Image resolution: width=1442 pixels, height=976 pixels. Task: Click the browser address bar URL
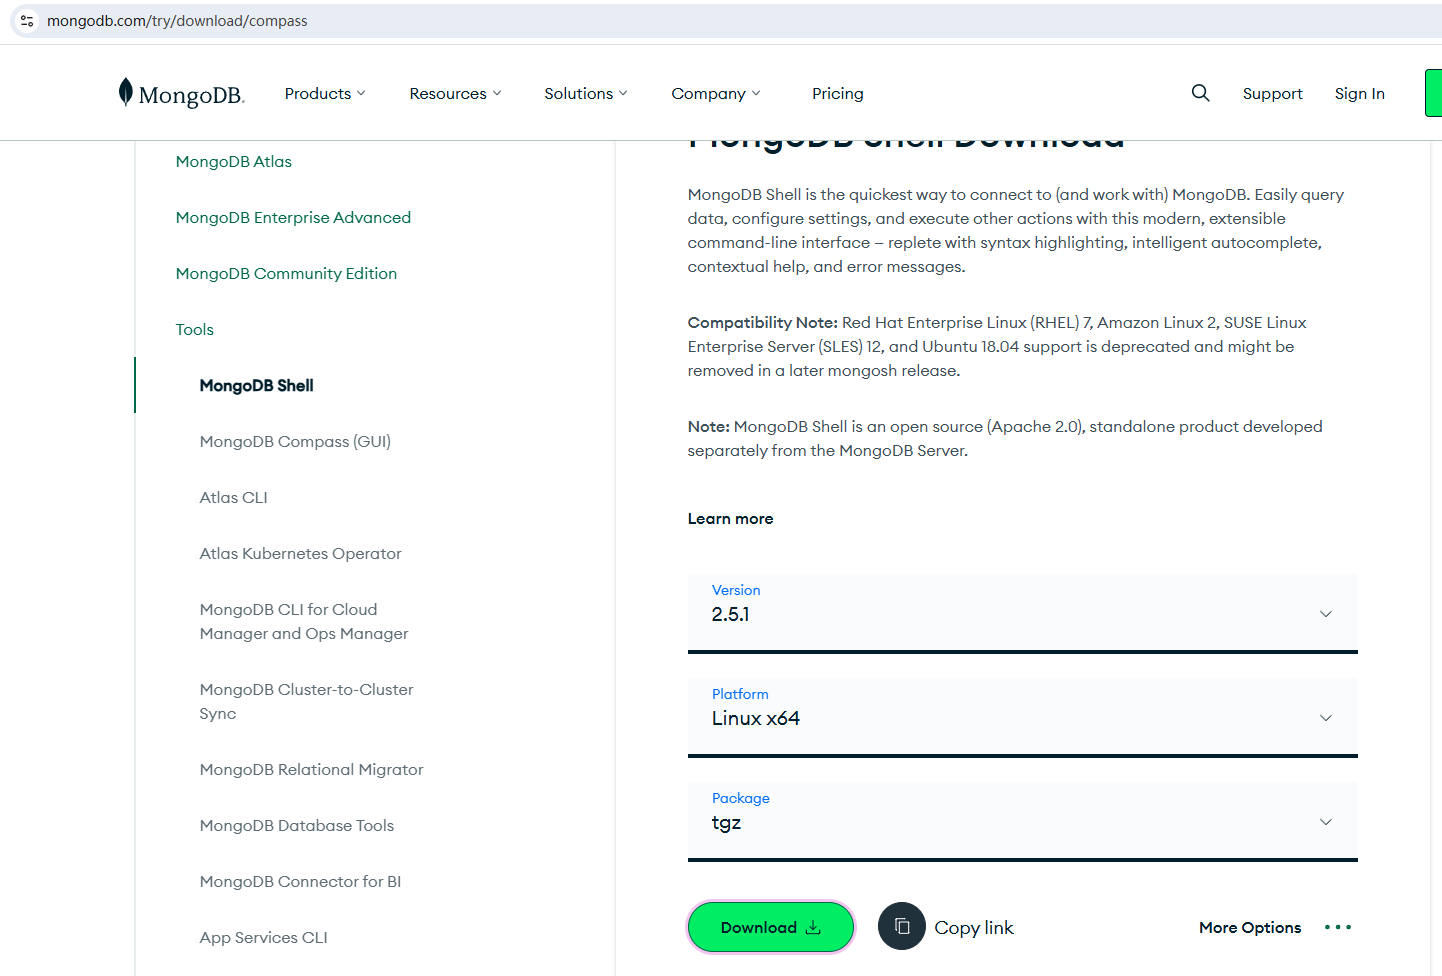point(177,21)
